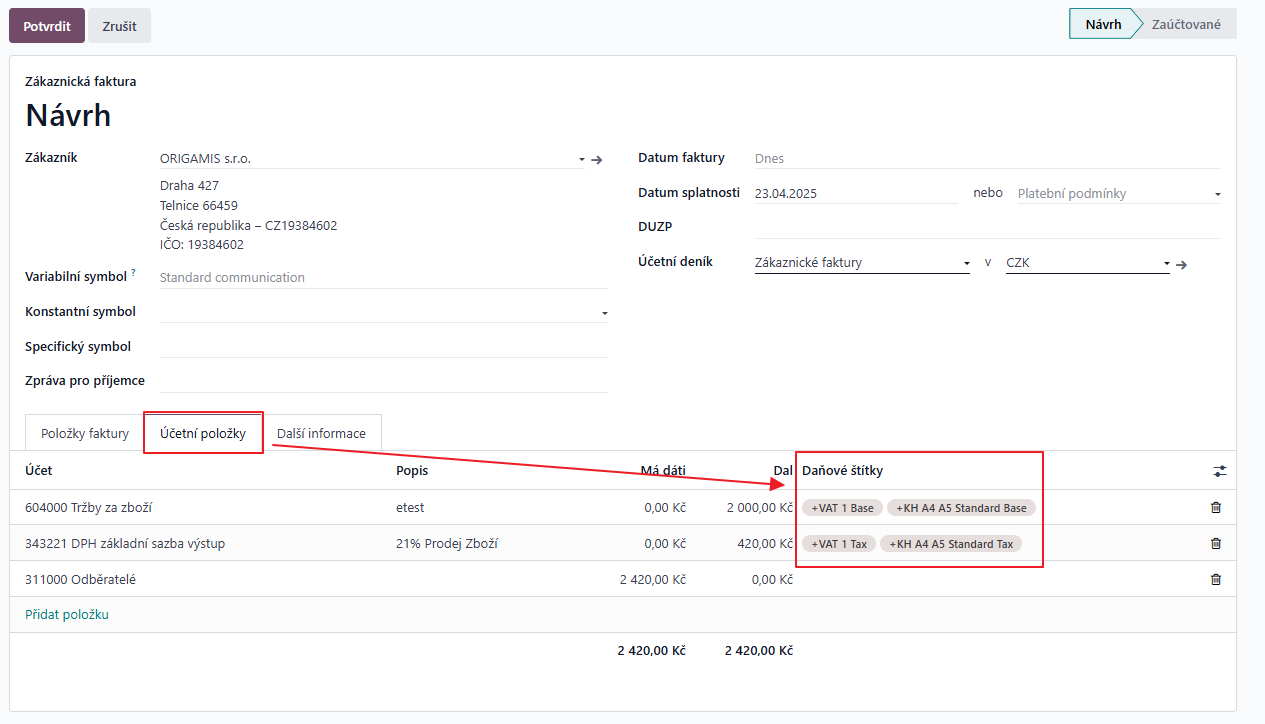Image resolution: width=1265 pixels, height=724 pixels.
Task: Open column settings icon in table header
Action: click(1219, 471)
